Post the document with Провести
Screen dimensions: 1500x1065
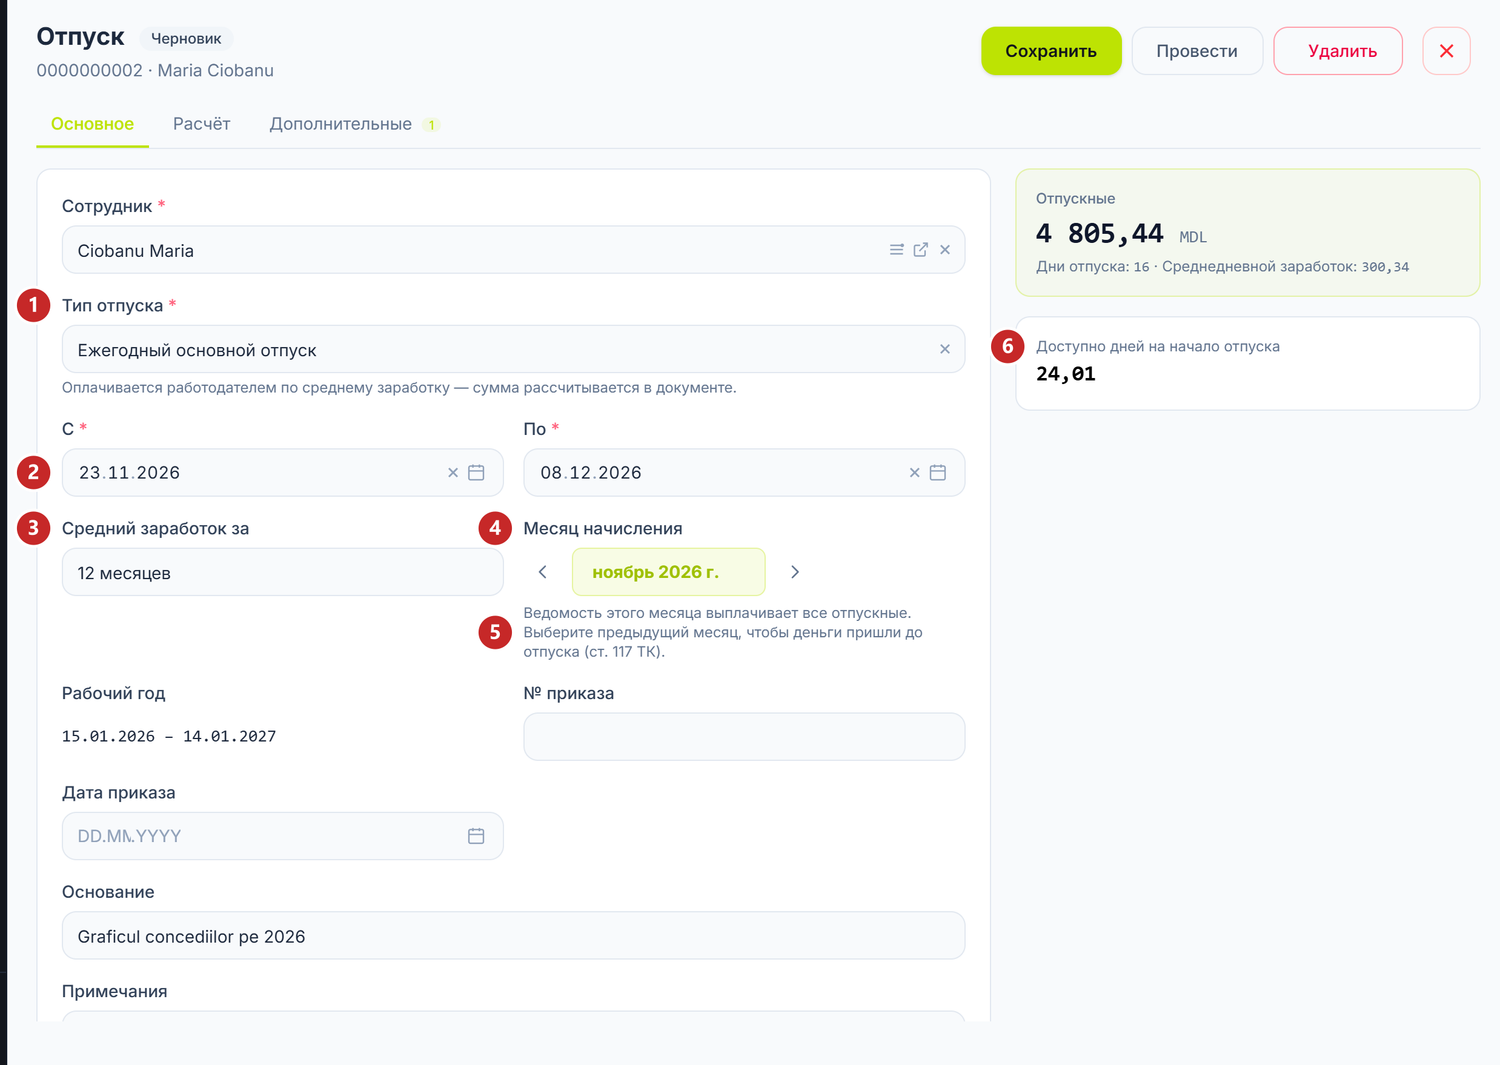point(1197,51)
